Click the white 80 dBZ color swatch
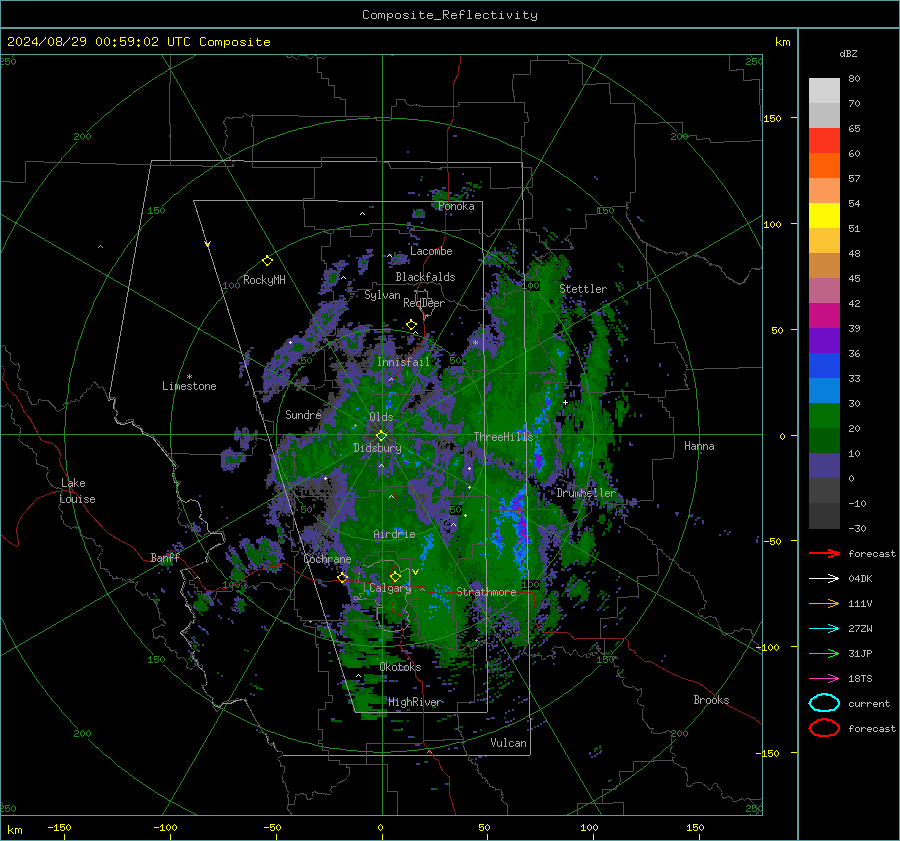This screenshot has width=900, height=841. click(824, 90)
